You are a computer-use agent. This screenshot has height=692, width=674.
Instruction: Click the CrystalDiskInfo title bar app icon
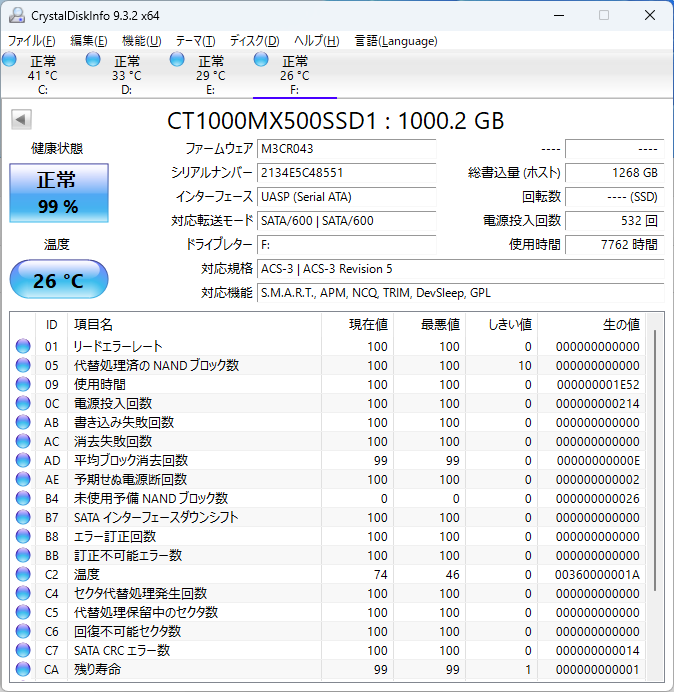pos(17,15)
